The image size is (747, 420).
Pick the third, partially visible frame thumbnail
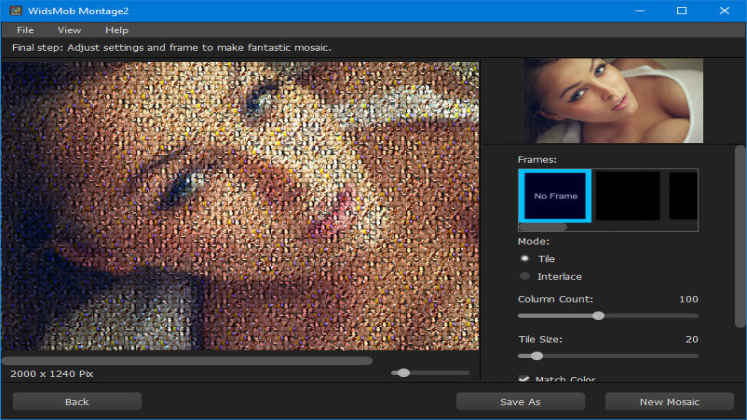(683, 195)
